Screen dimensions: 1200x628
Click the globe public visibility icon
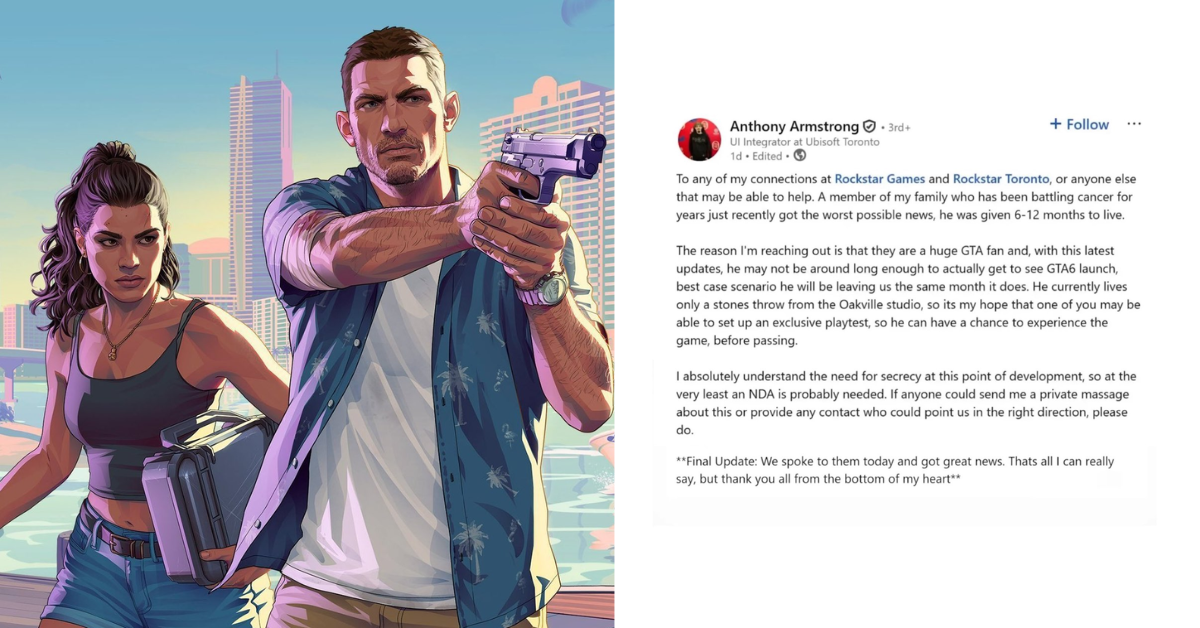tap(799, 156)
